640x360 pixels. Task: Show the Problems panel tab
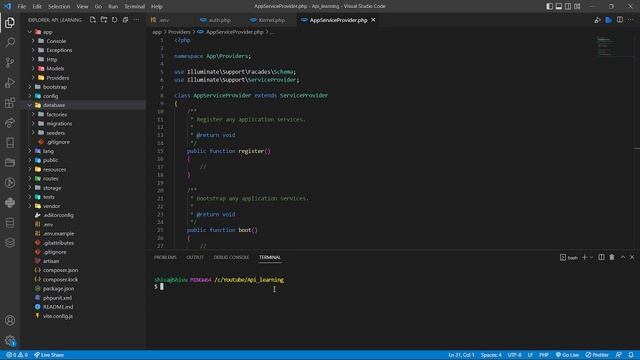coord(165,258)
